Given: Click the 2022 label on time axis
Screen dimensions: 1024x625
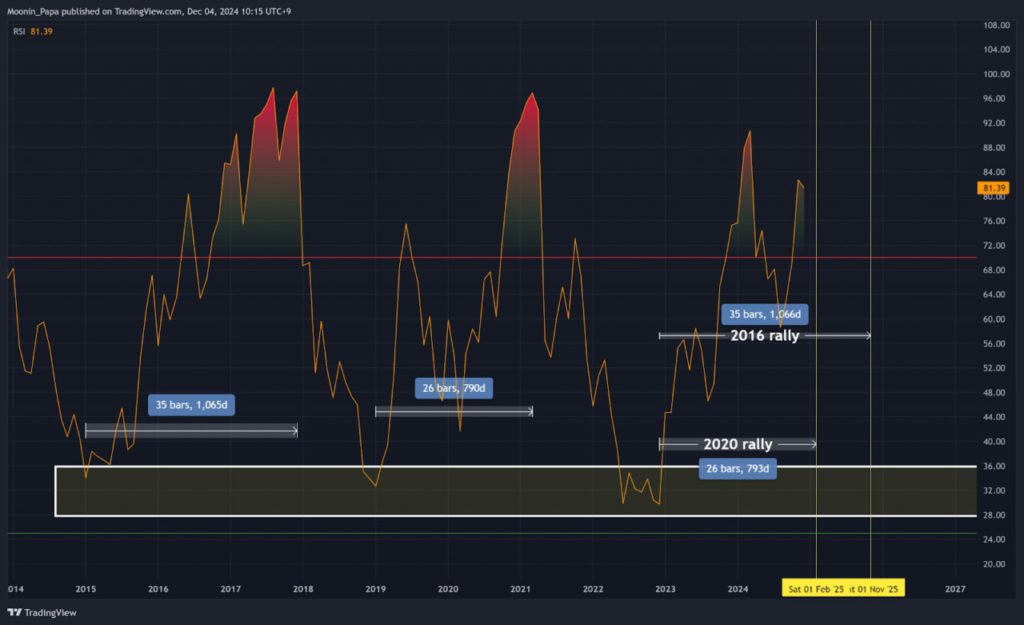Looking at the screenshot, I should [593, 589].
